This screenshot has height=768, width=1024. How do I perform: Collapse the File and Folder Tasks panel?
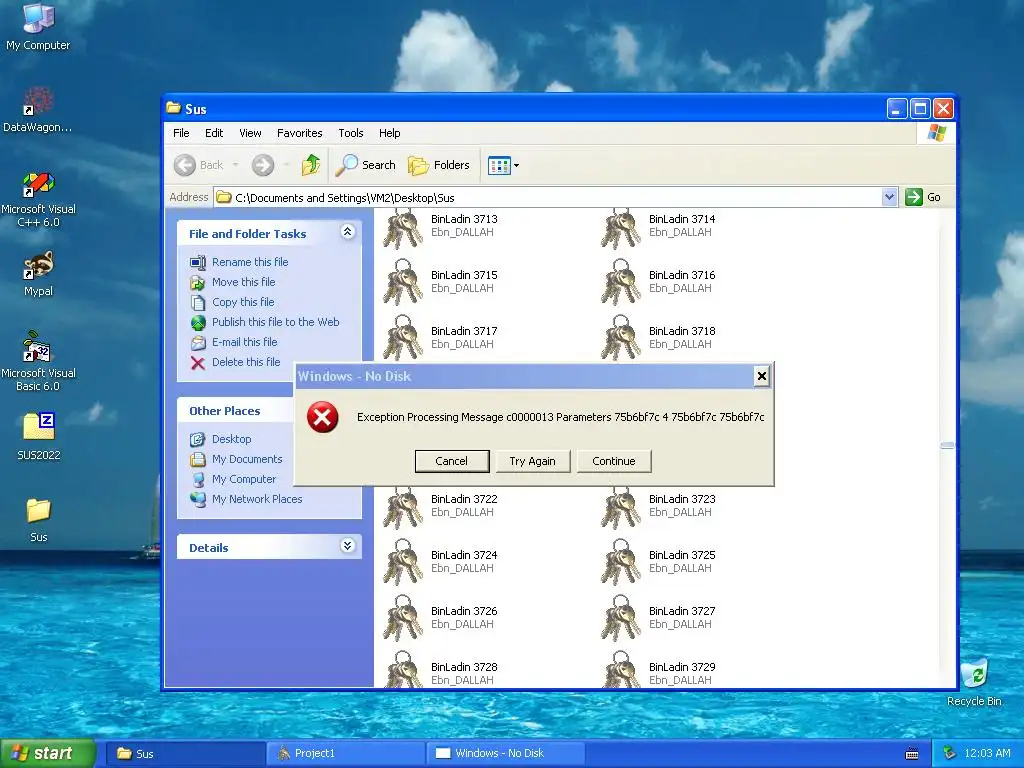click(347, 232)
